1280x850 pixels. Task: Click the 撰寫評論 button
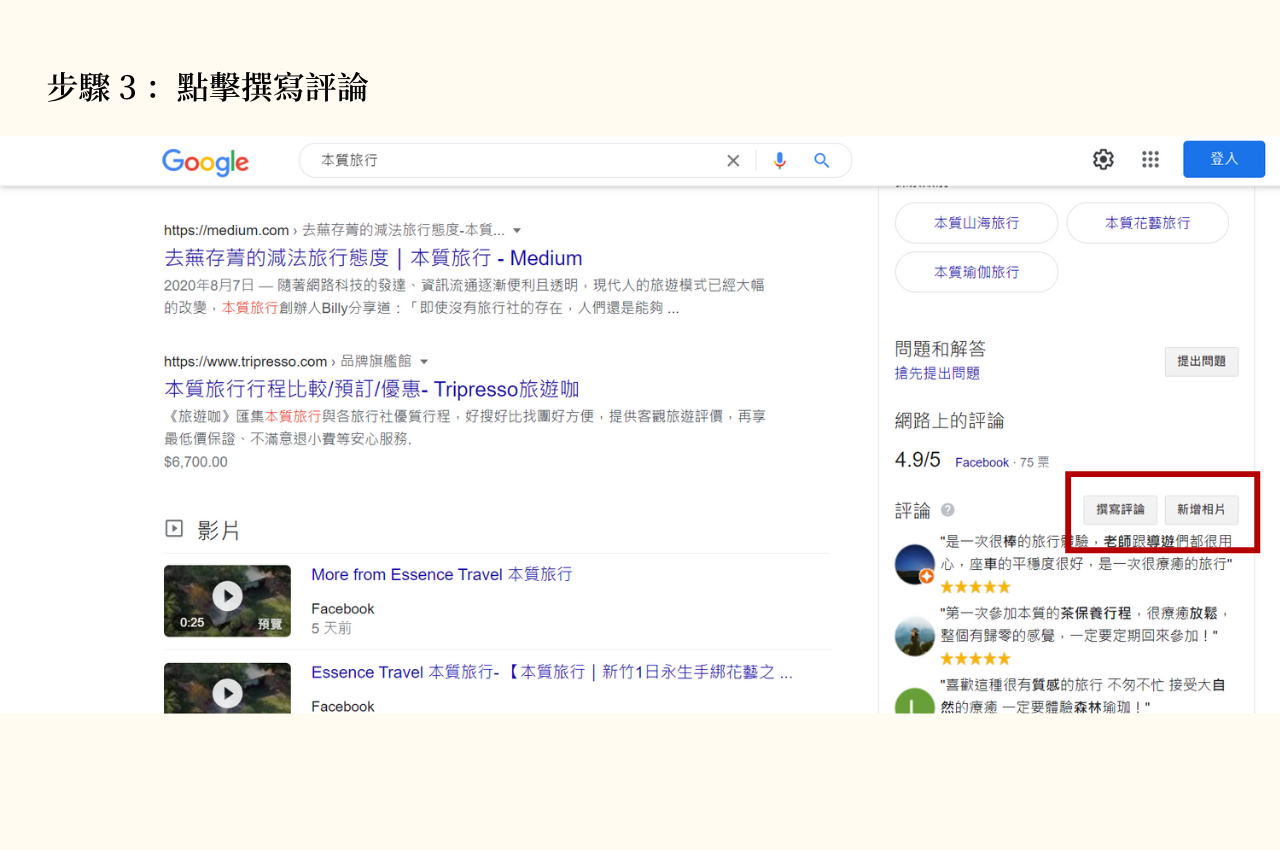pyautogui.click(x=1120, y=510)
